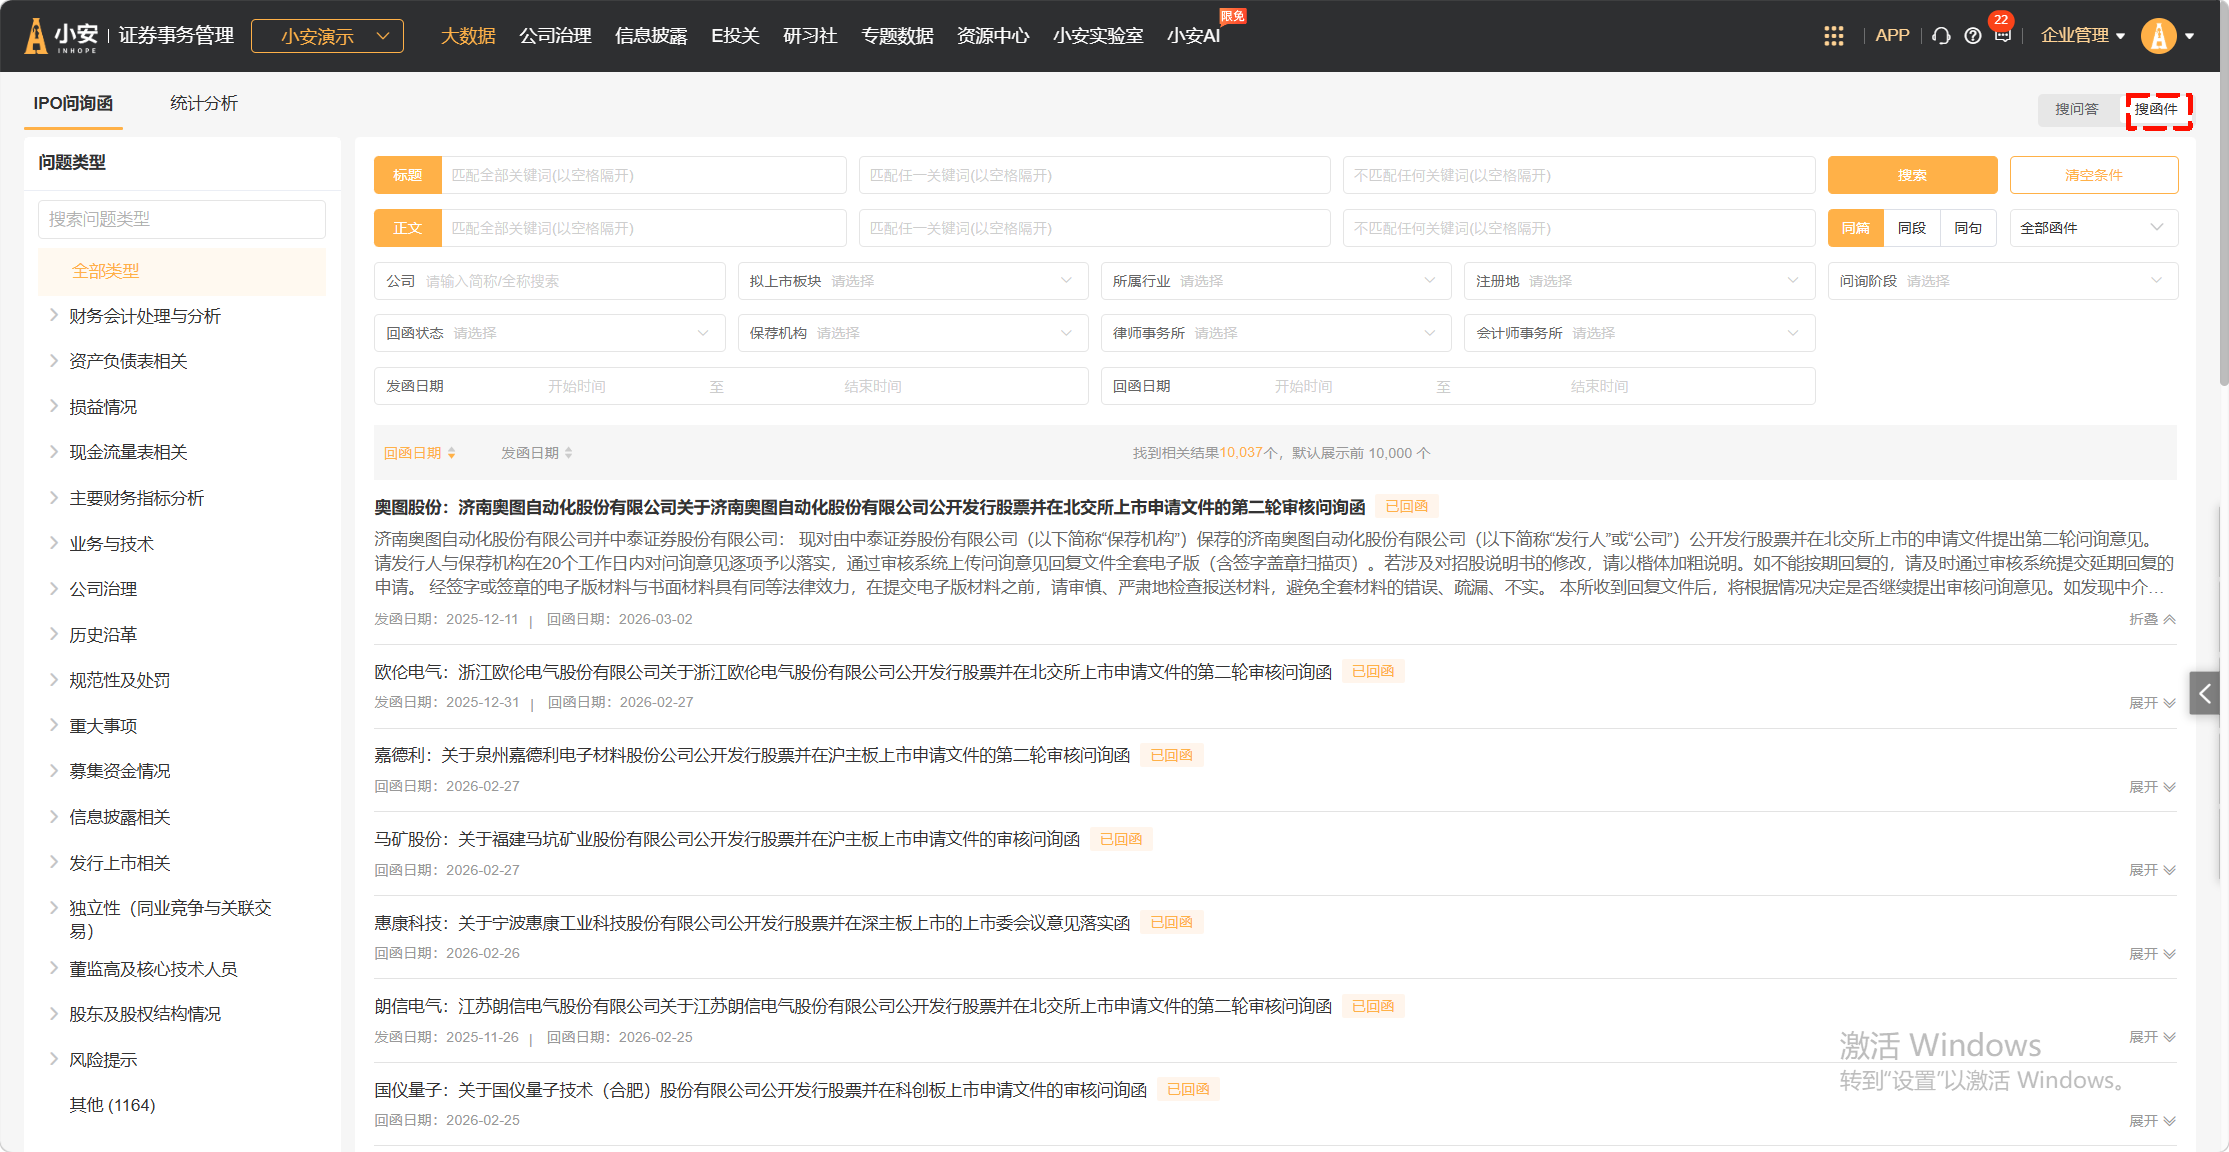Open the nine-dot apps grid icon

(x=1833, y=36)
